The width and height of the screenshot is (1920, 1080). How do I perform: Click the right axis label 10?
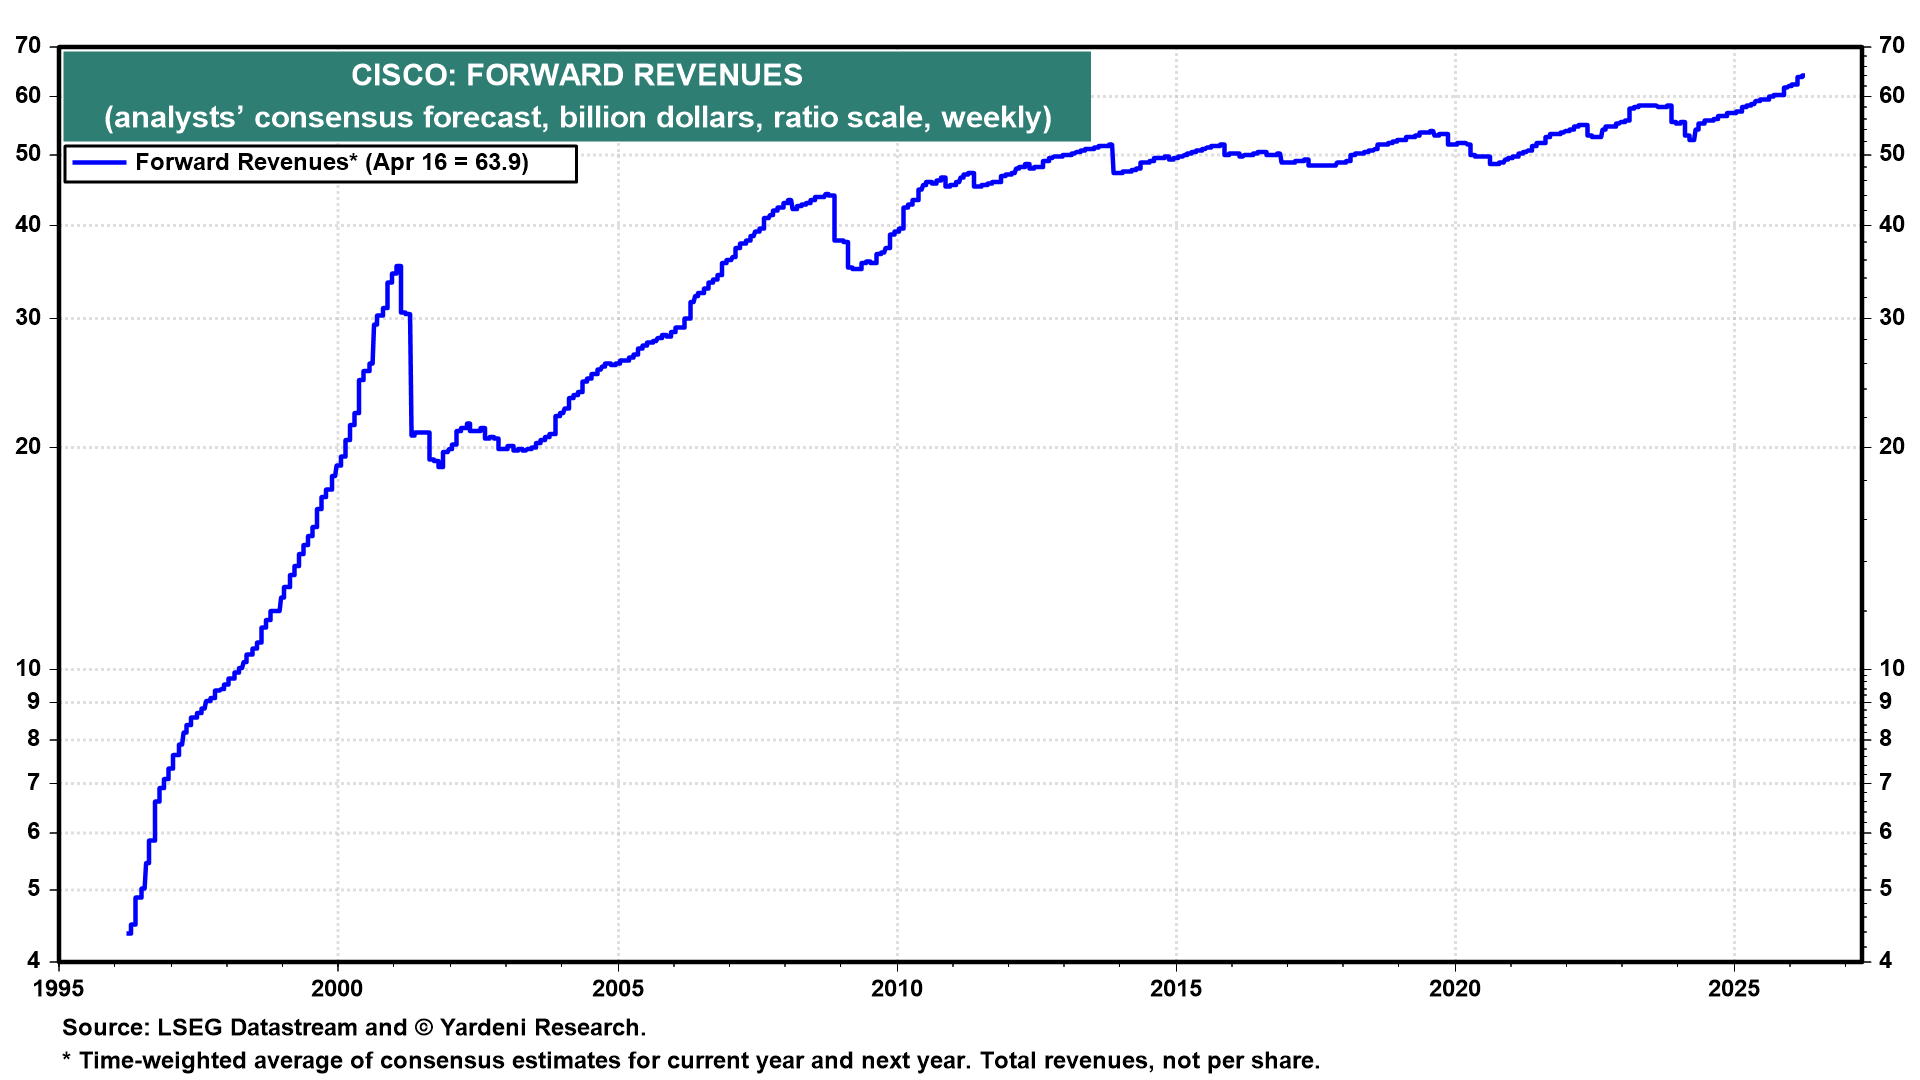tap(1891, 669)
